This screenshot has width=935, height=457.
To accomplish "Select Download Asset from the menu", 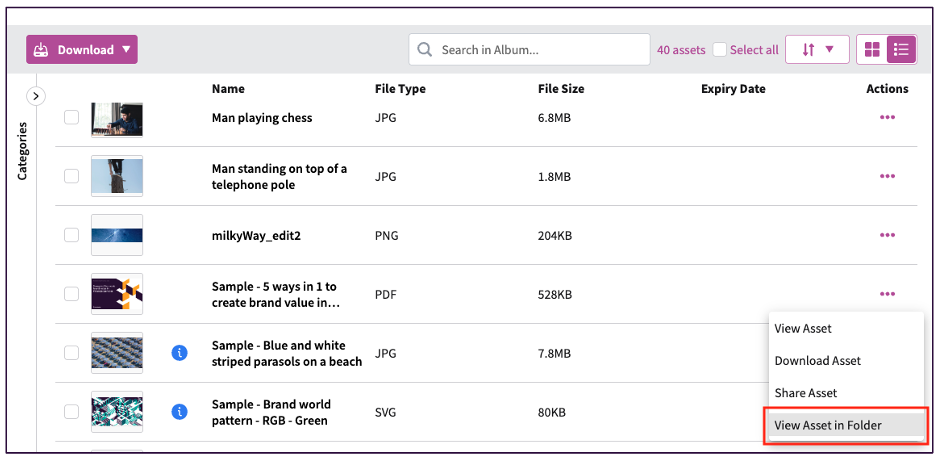I will click(x=817, y=361).
